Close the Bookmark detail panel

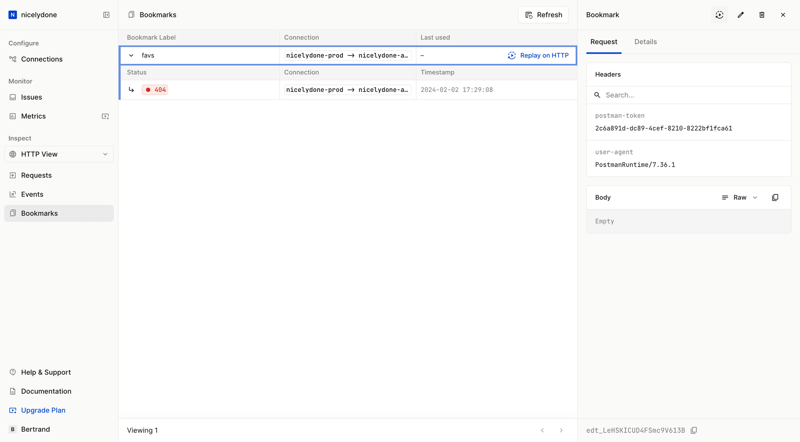pos(783,15)
